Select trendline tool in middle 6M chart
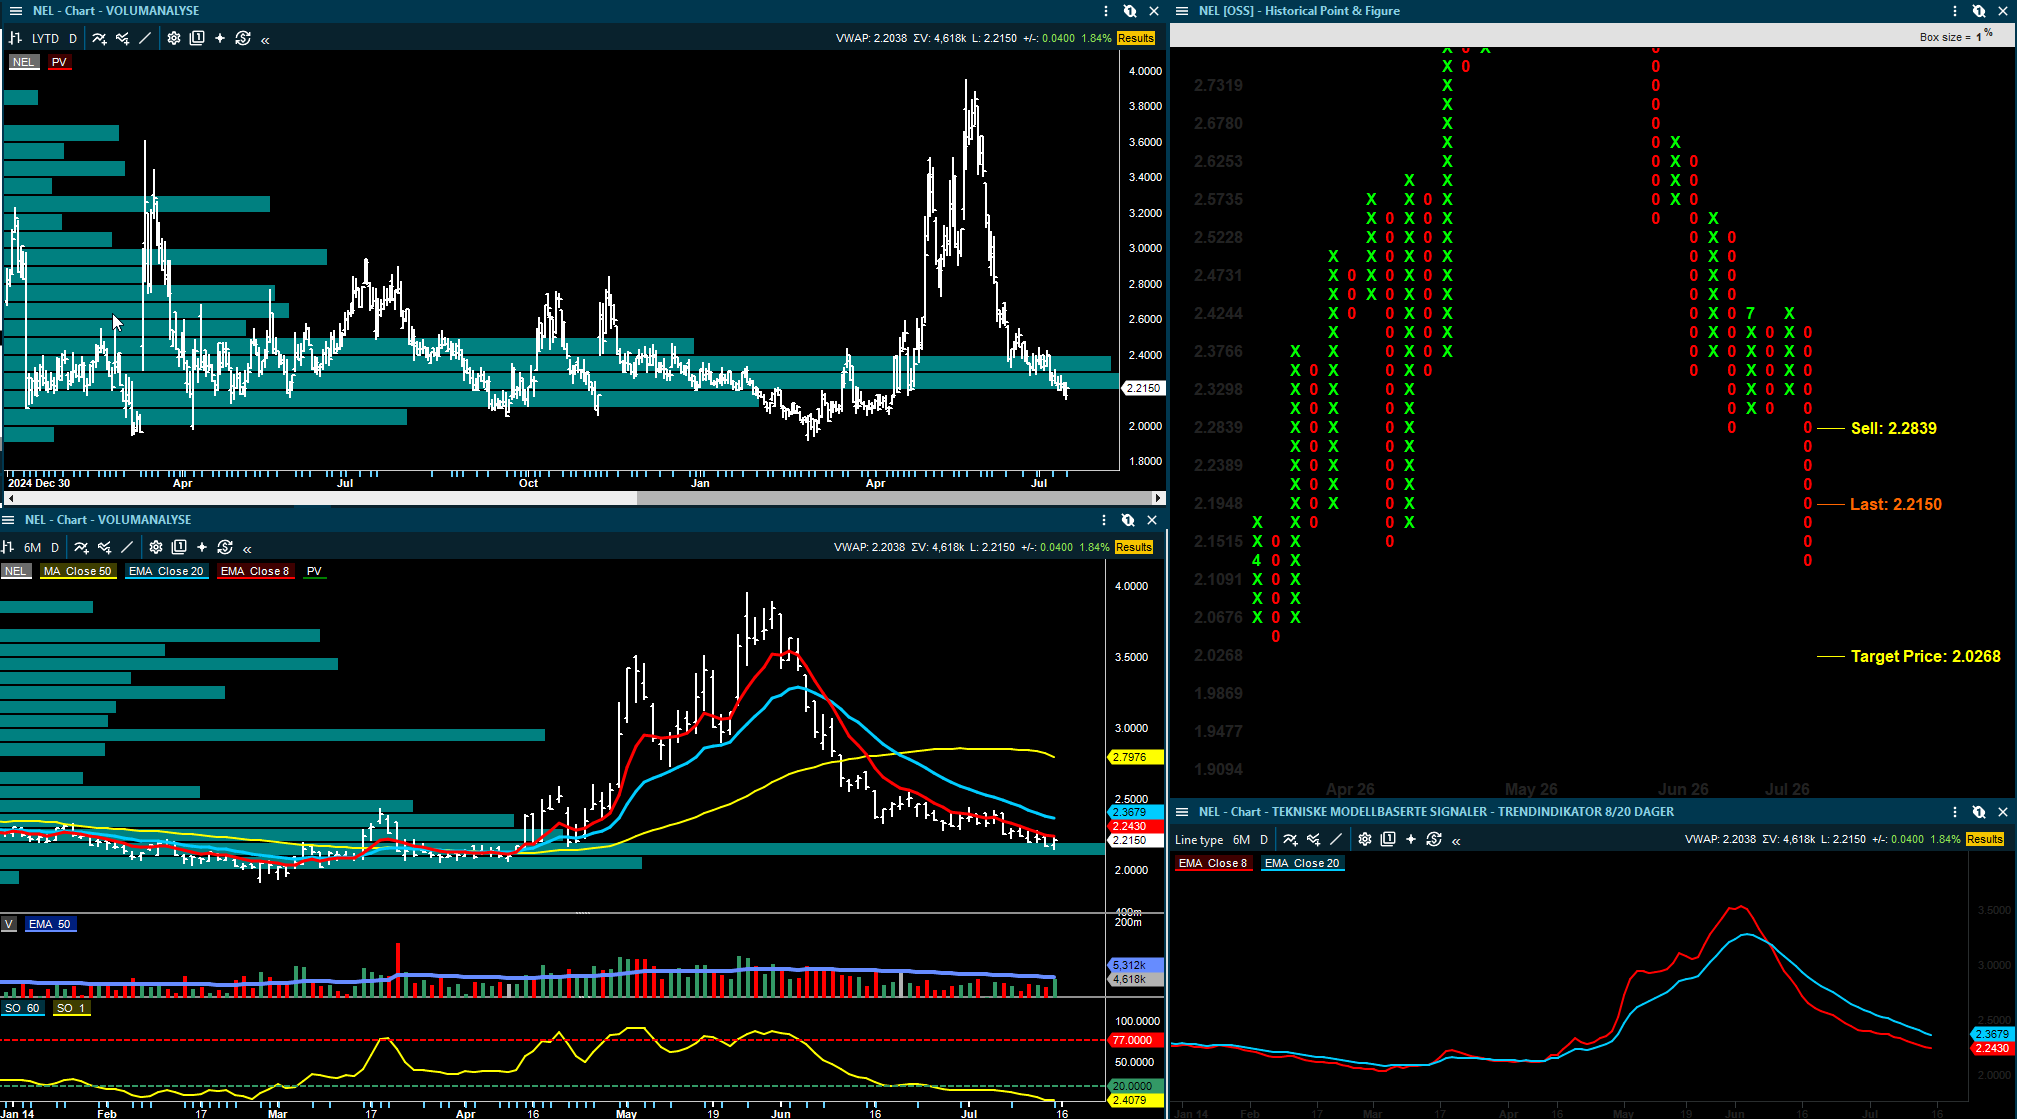Image resolution: width=2017 pixels, height=1119 pixels. [127, 547]
